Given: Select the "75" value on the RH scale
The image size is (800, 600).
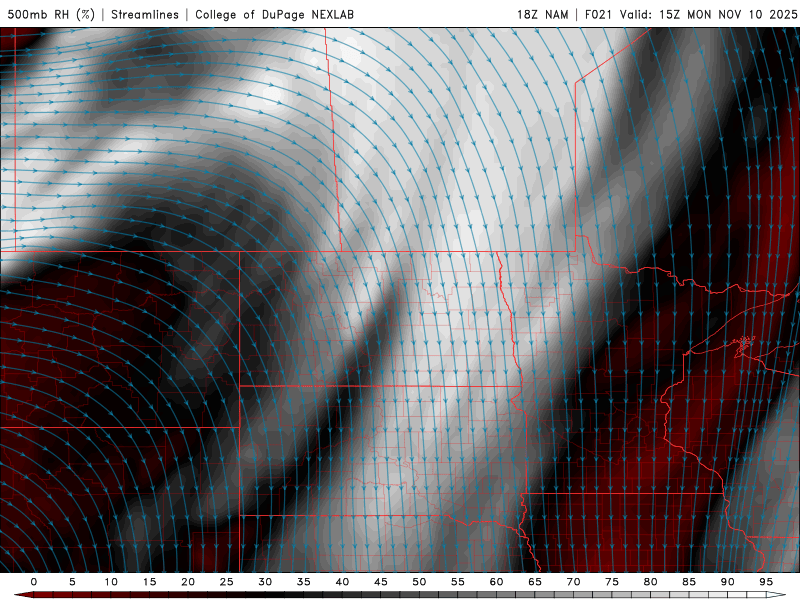Looking at the screenshot, I should tap(612, 582).
